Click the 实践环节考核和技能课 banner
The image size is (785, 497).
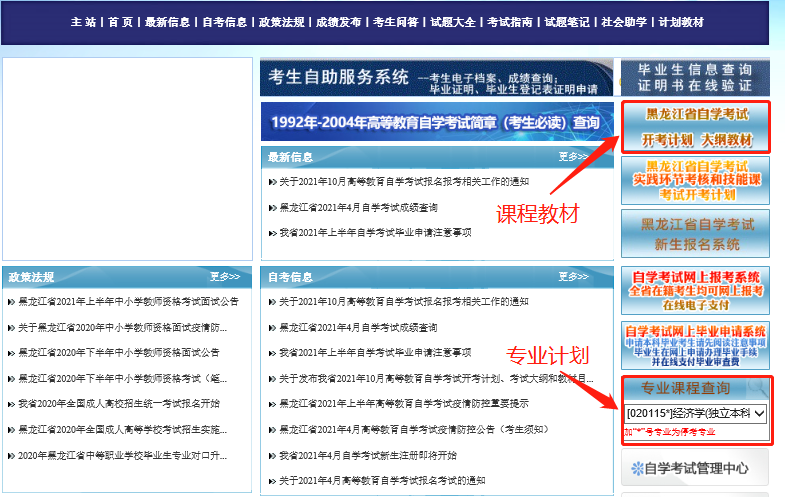[695, 179]
